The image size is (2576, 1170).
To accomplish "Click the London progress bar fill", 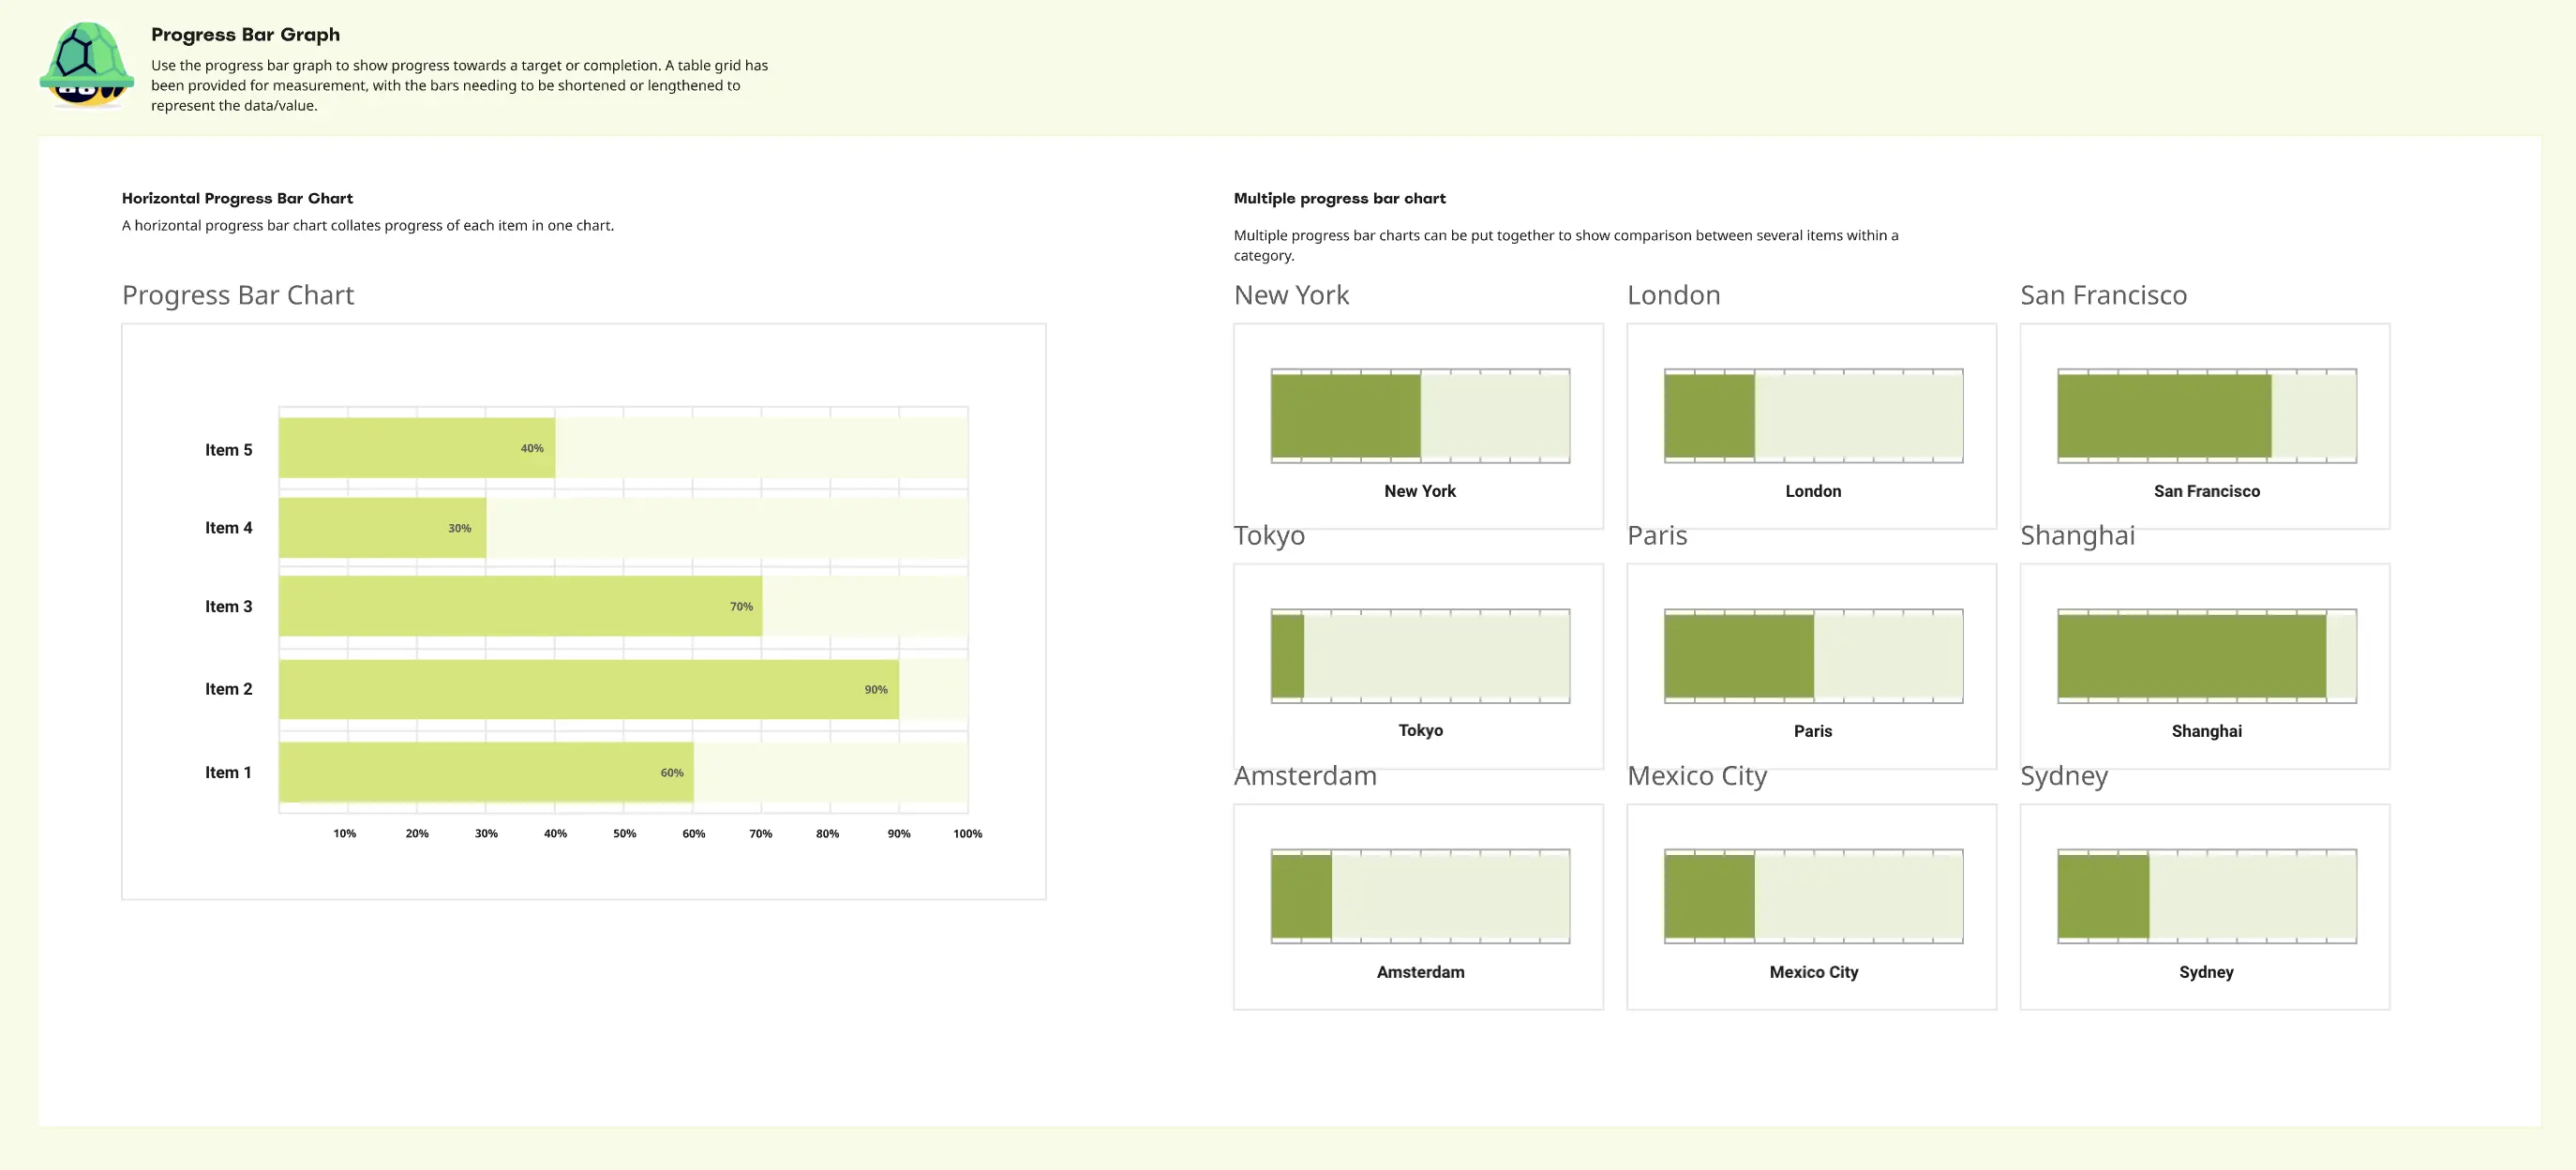I will tap(1710, 416).
